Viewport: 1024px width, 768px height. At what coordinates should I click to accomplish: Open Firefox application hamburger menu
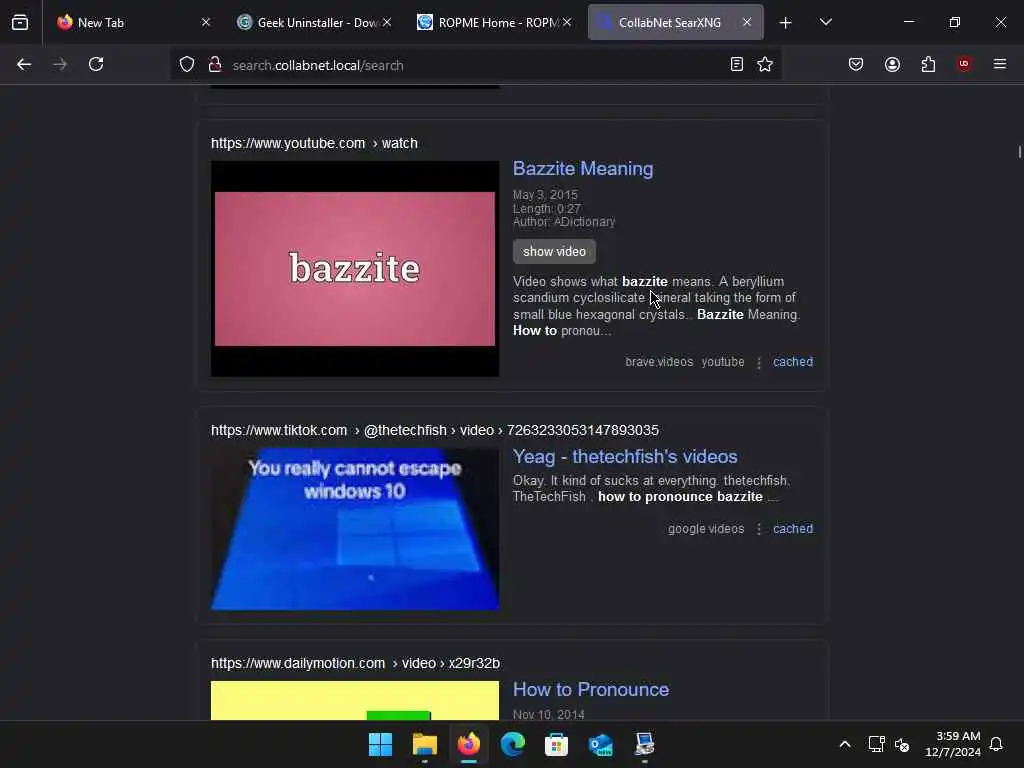click(1000, 64)
